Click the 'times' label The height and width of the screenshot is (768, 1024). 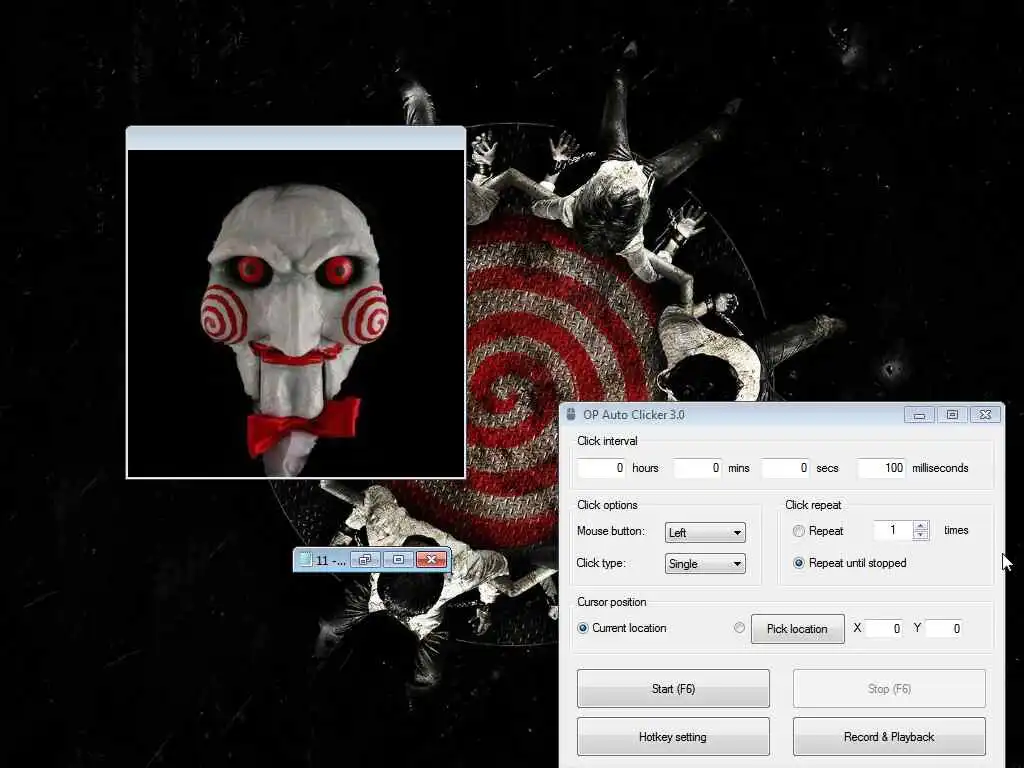tap(956, 530)
